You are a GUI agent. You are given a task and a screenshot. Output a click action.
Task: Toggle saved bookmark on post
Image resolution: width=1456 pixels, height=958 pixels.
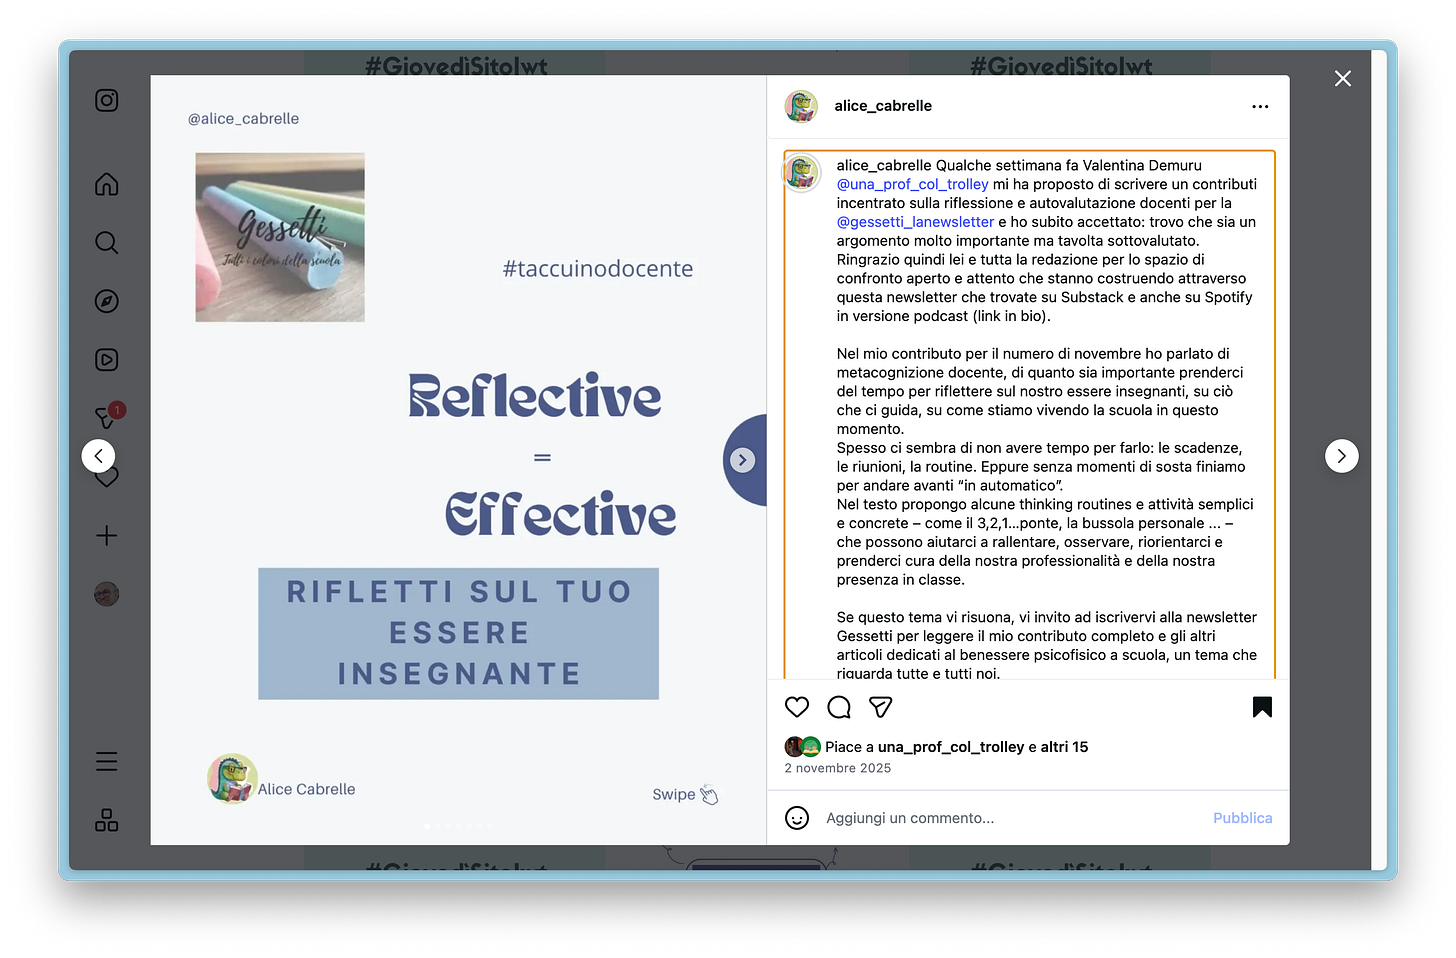coord(1262,707)
